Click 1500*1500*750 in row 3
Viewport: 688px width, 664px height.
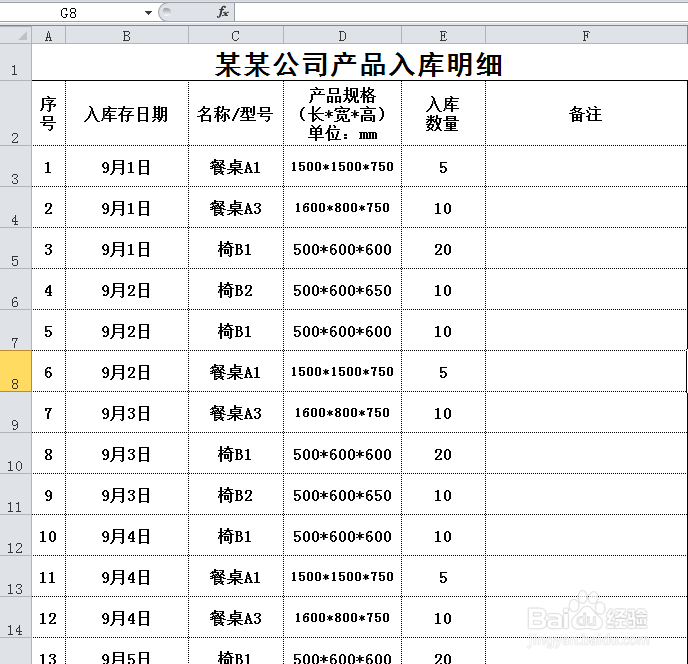pyautogui.click(x=342, y=167)
